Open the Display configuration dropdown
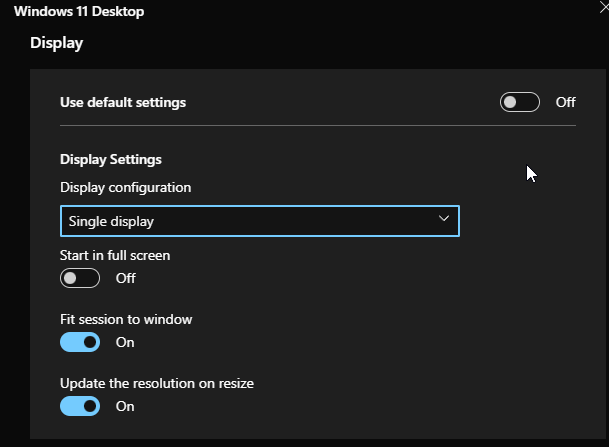 pyautogui.click(x=259, y=221)
